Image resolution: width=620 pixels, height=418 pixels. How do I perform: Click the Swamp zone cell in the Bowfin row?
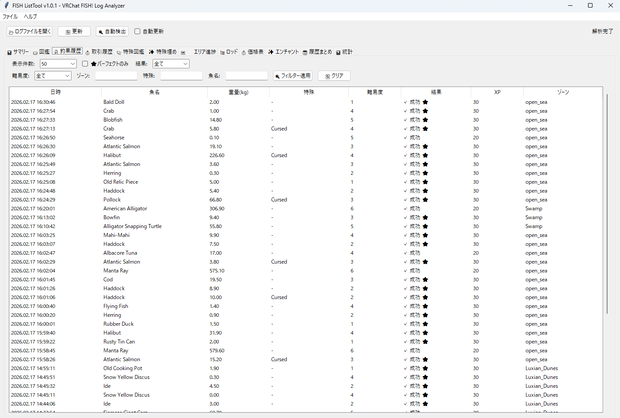click(x=533, y=218)
